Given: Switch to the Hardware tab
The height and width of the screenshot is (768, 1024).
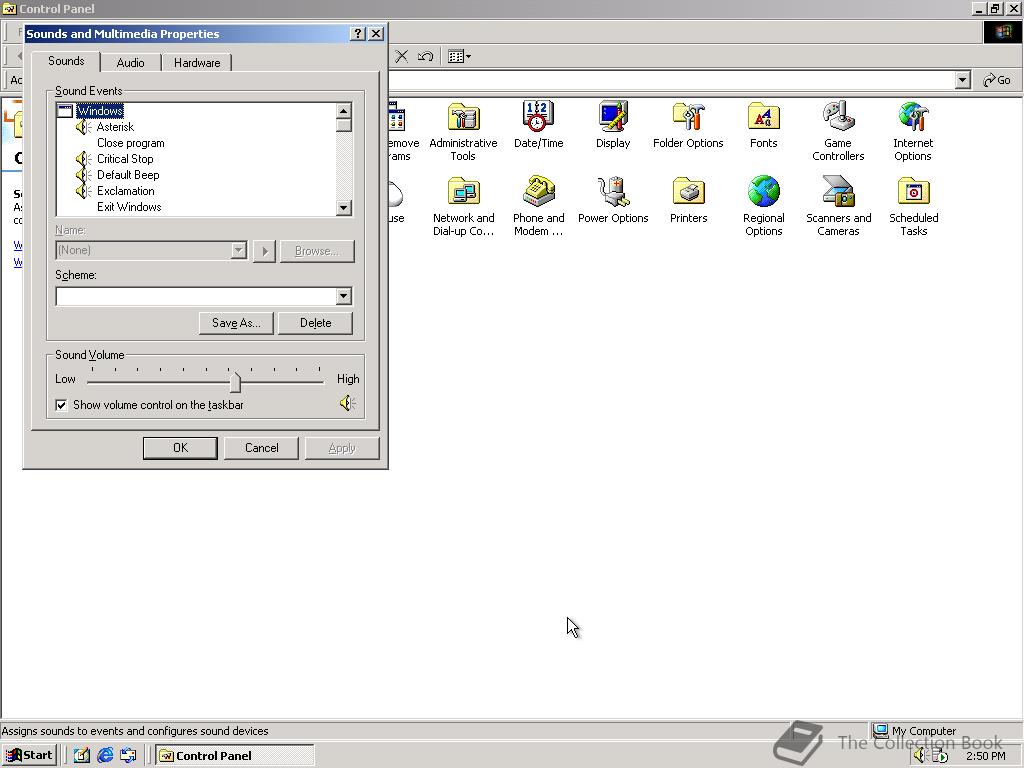Looking at the screenshot, I should pyautogui.click(x=197, y=63).
